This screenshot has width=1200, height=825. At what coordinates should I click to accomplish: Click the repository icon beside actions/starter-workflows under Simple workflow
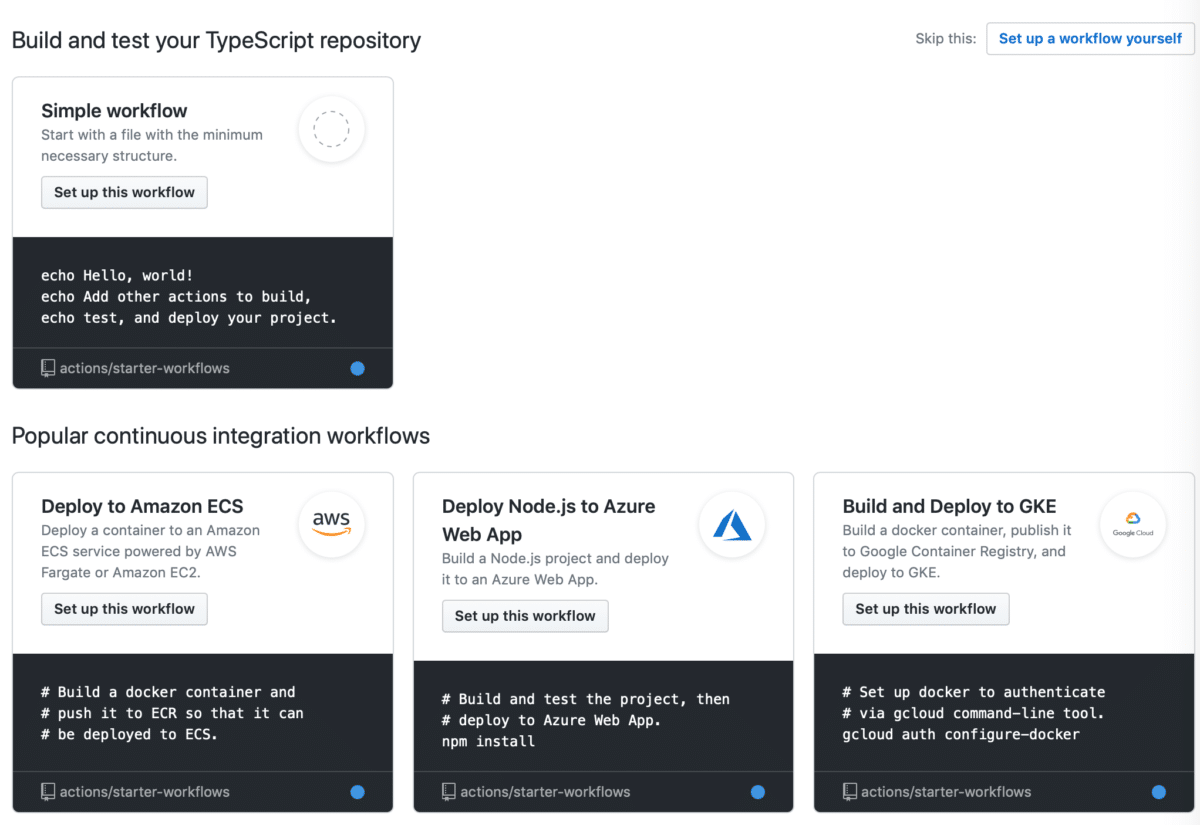click(x=48, y=368)
